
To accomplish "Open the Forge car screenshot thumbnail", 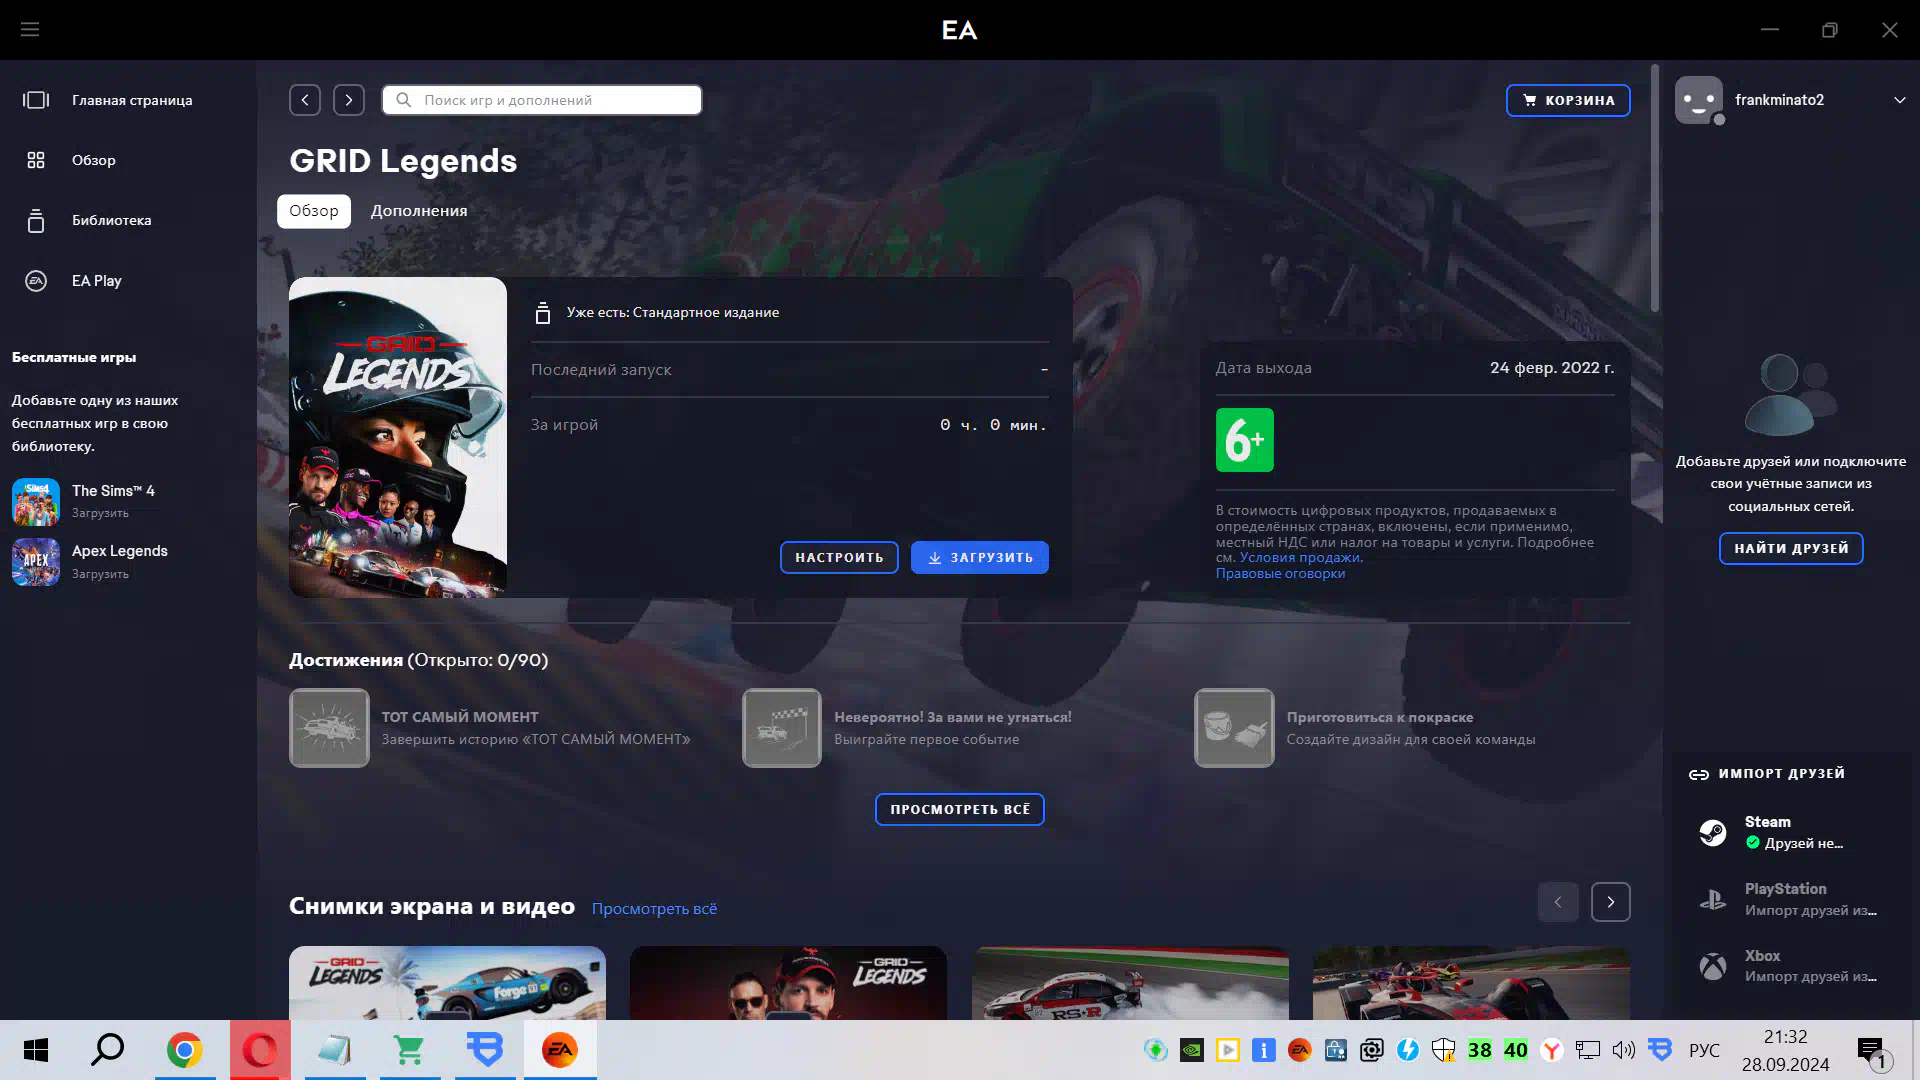I will point(447,983).
